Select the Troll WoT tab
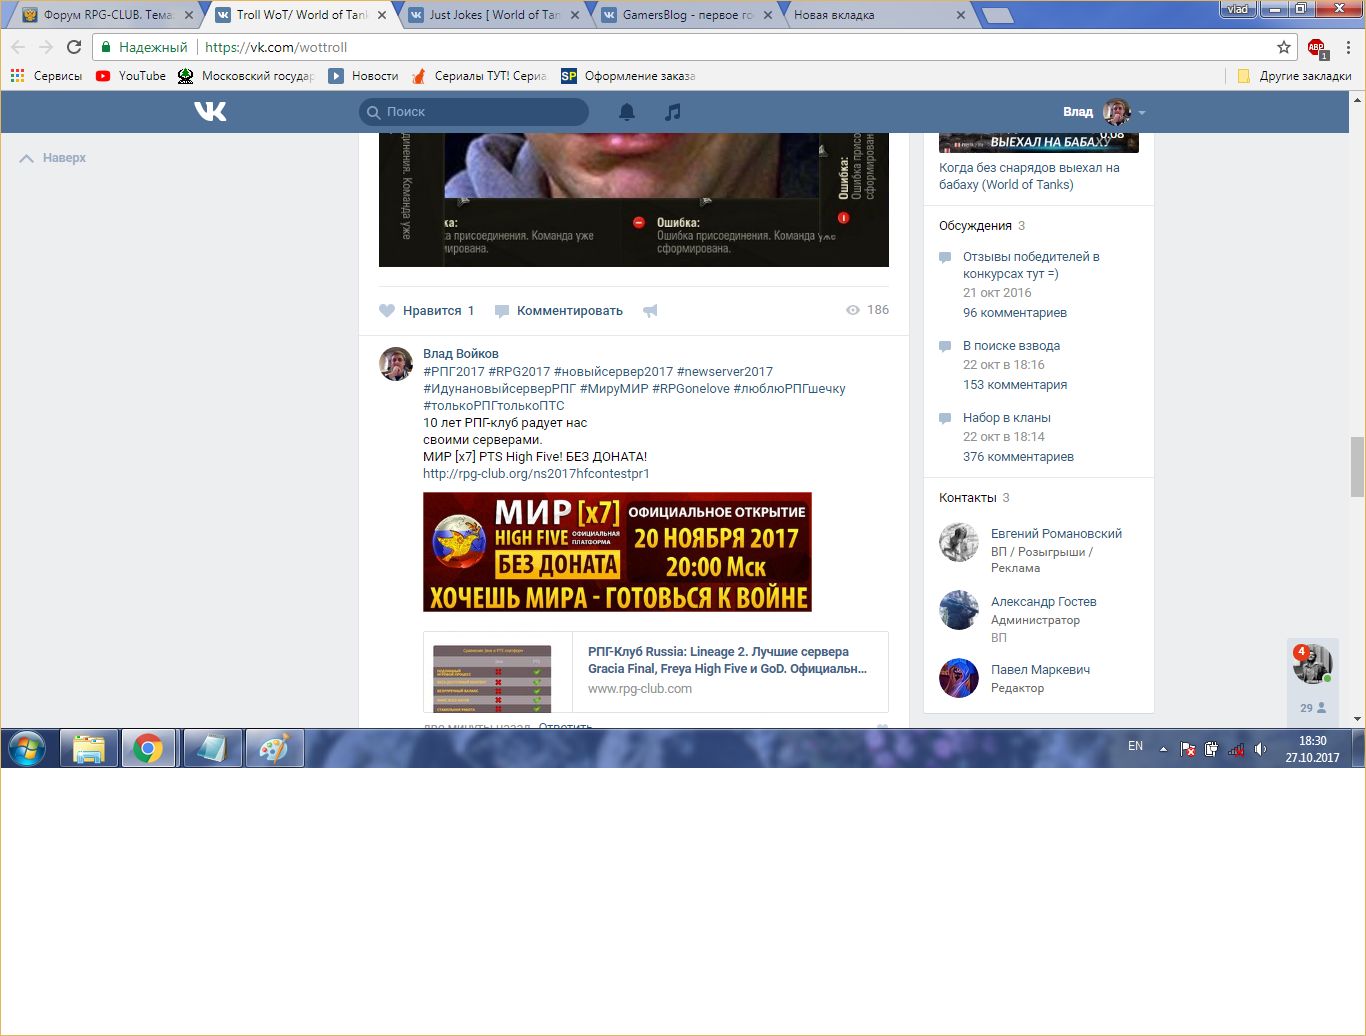Image resolution: width=1366 pixels, height=1036 pixels. tap(302, 15)
